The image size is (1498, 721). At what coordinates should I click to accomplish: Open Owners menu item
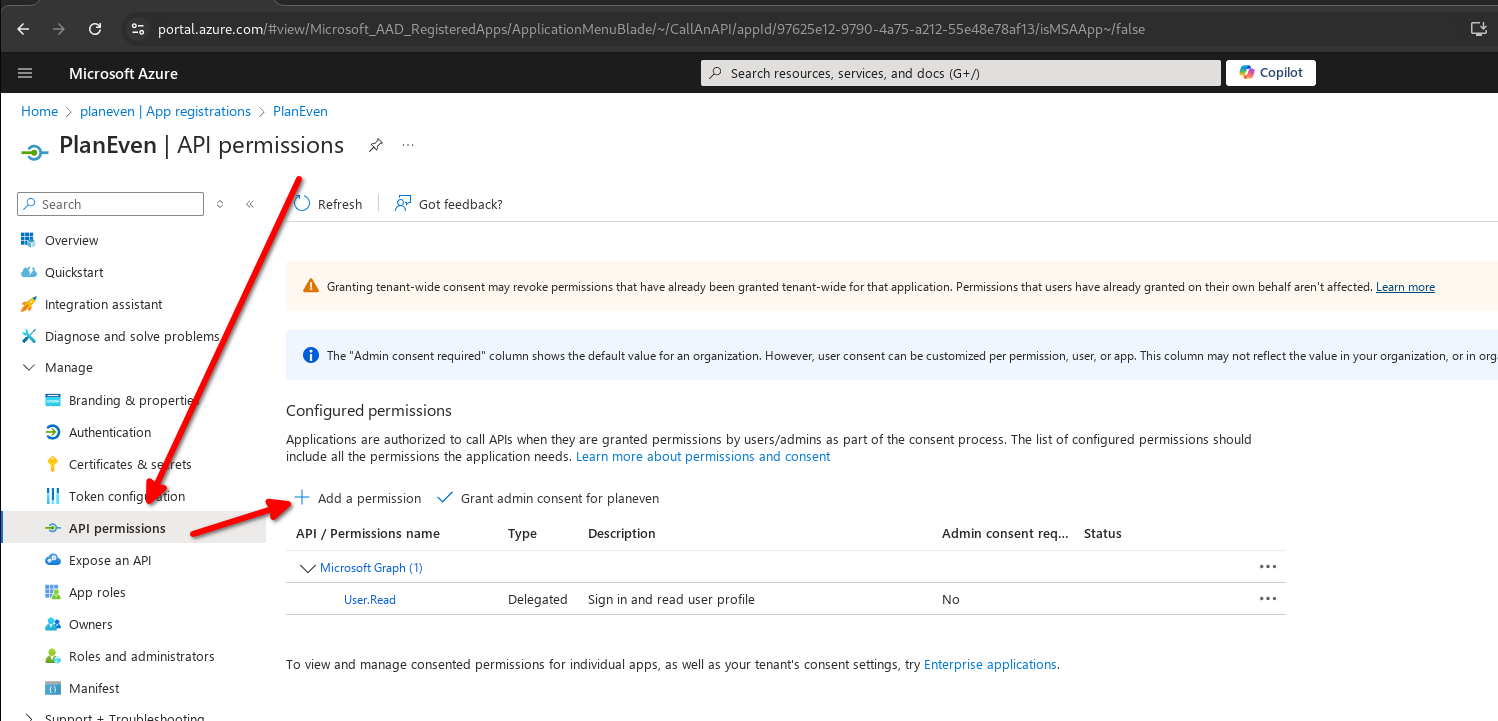coord(91,624)
